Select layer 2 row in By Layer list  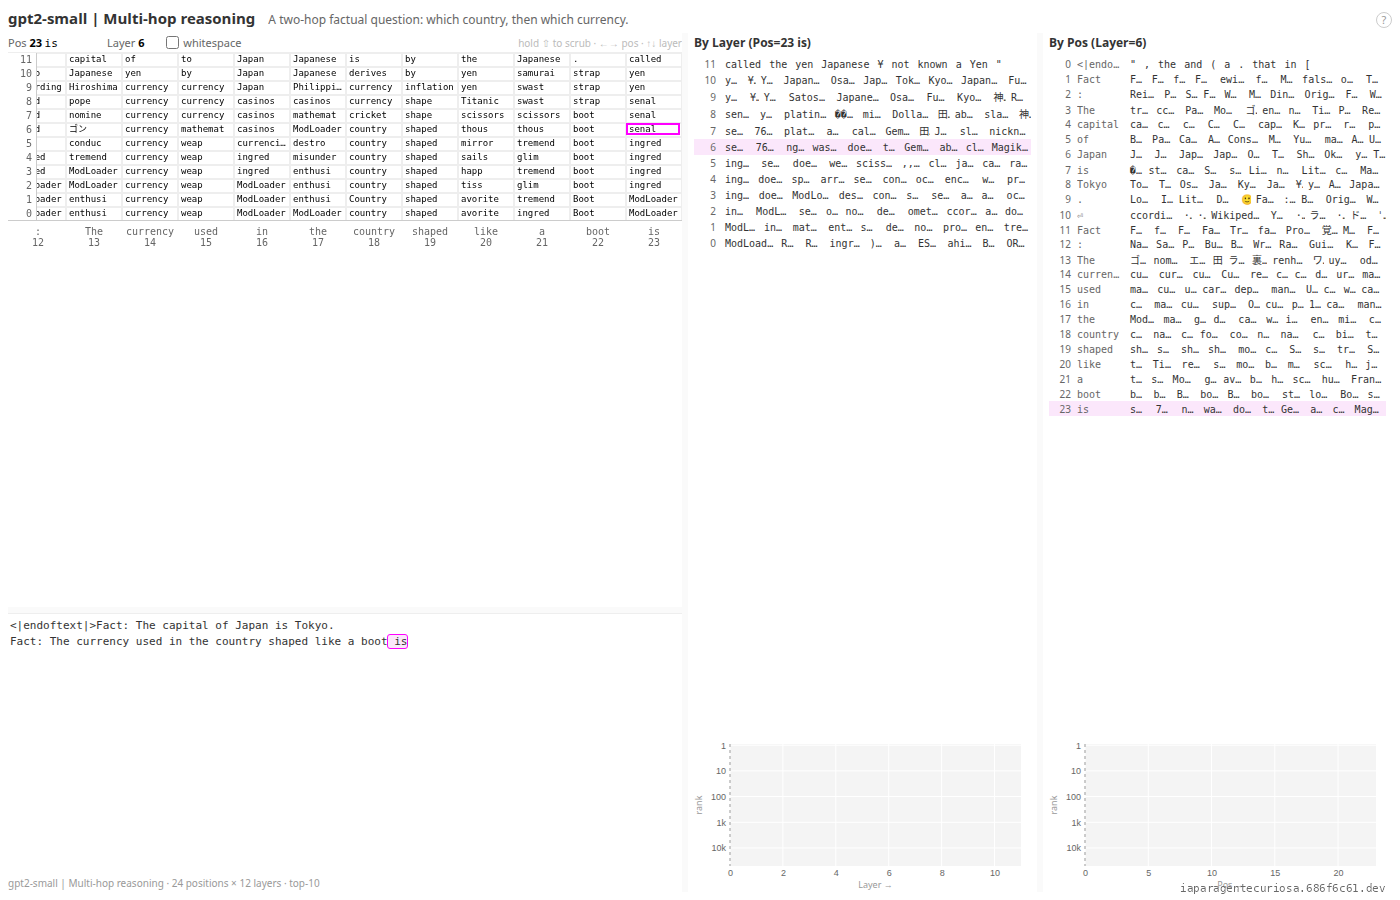(862, 211)
